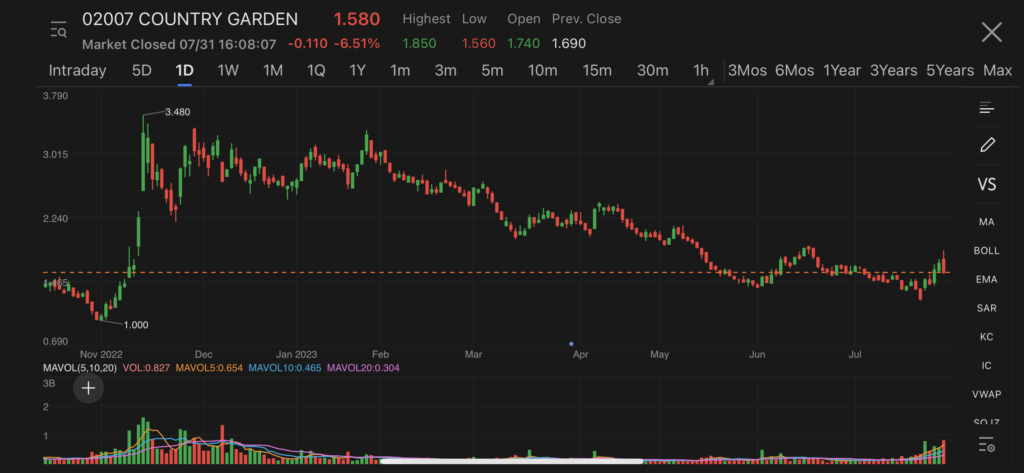Select the 1Q quarterly tab

point(316,71)
